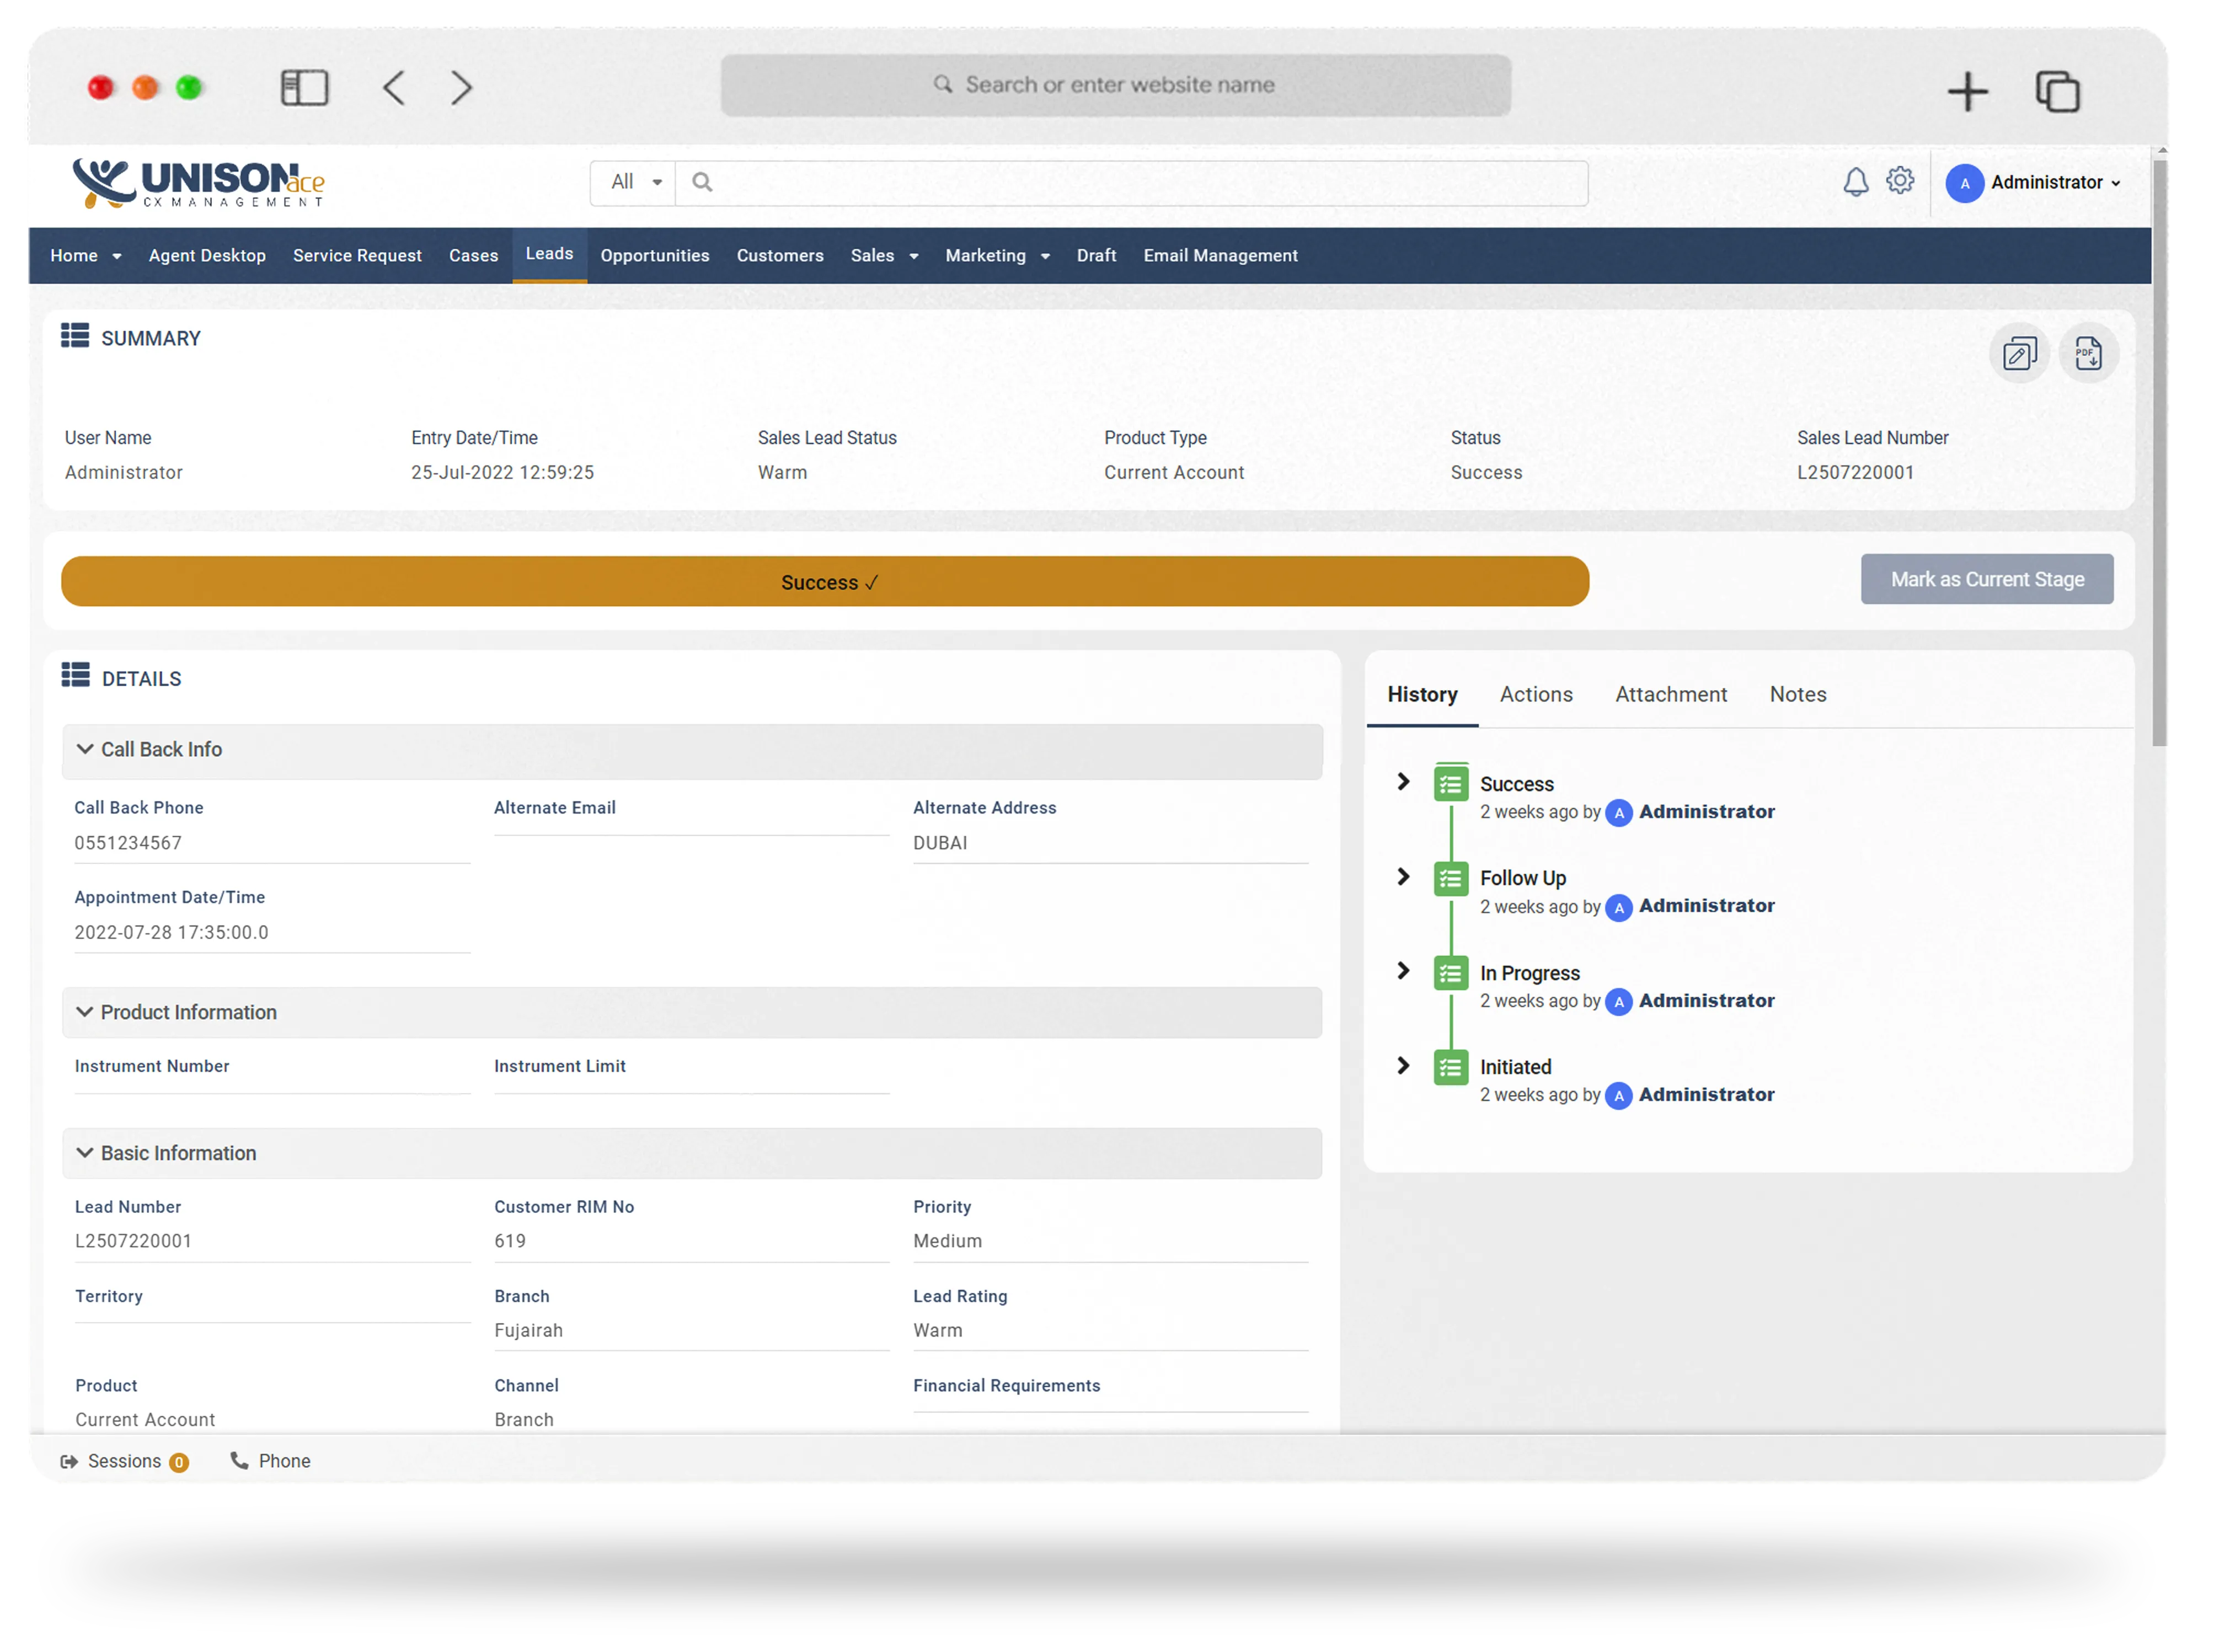Screen dimensions: 2230x1652
Task: Switch to the Attachment tab
Action: [x=1670, y=695]
